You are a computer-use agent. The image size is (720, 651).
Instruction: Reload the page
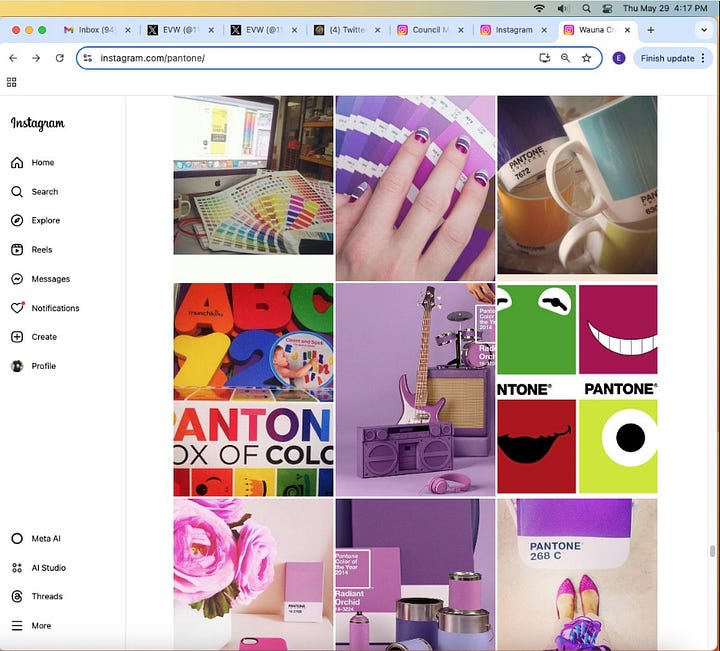60,58
